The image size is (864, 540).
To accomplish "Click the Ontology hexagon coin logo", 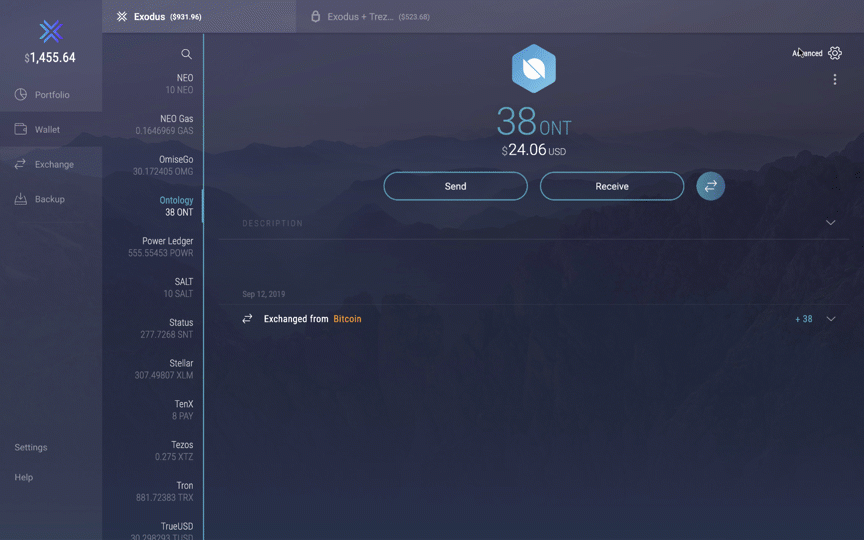I will (x=533, y=68).
